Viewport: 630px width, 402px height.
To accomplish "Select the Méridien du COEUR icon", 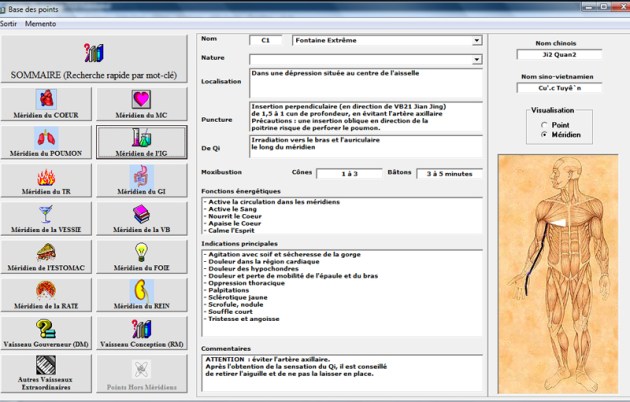I will click(x=46, y=99).
